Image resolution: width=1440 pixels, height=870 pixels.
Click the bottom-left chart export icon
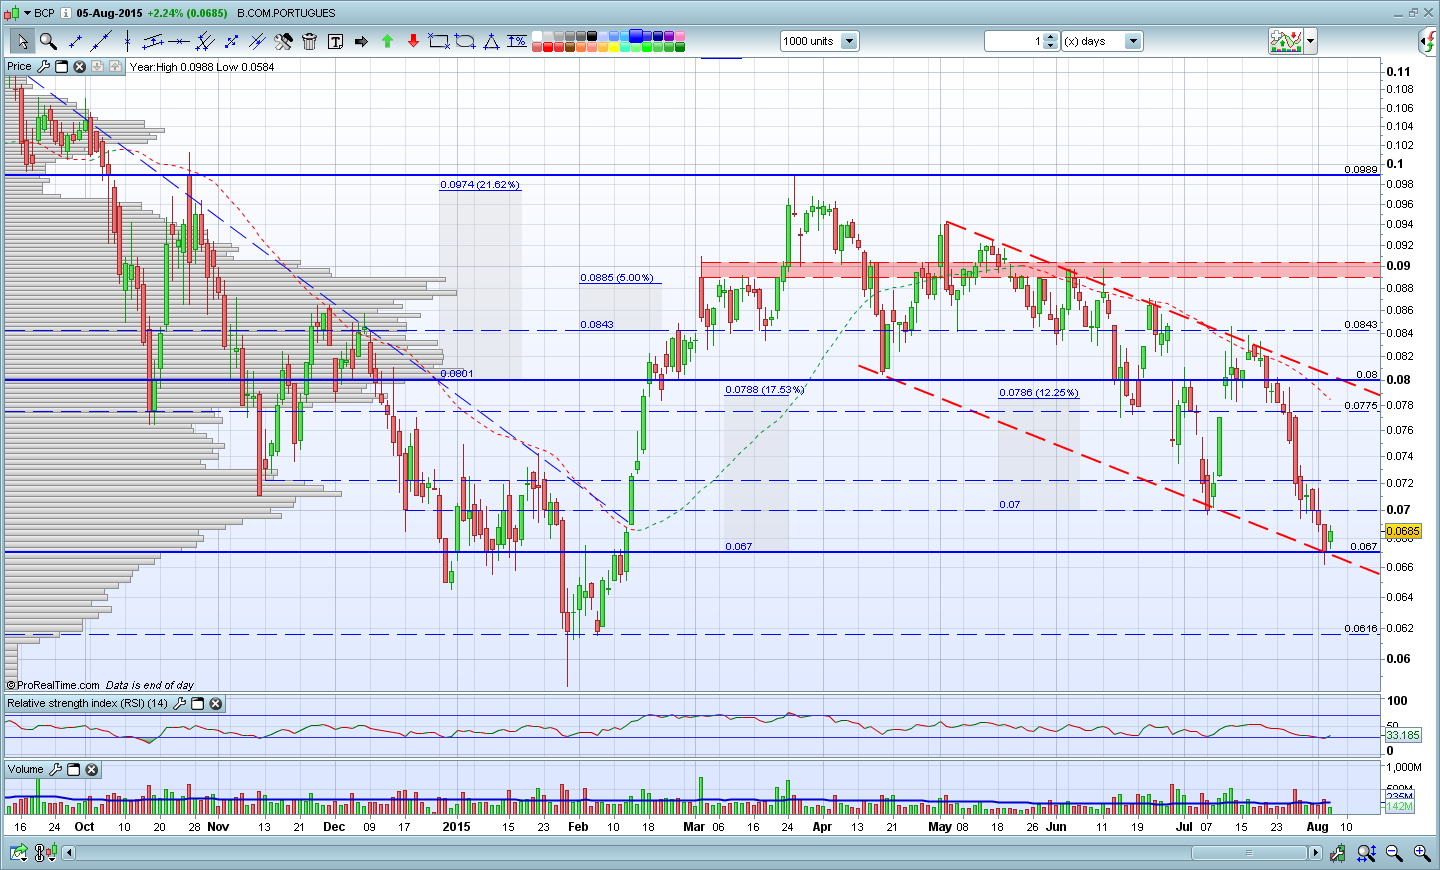click(x=17, y=853)
